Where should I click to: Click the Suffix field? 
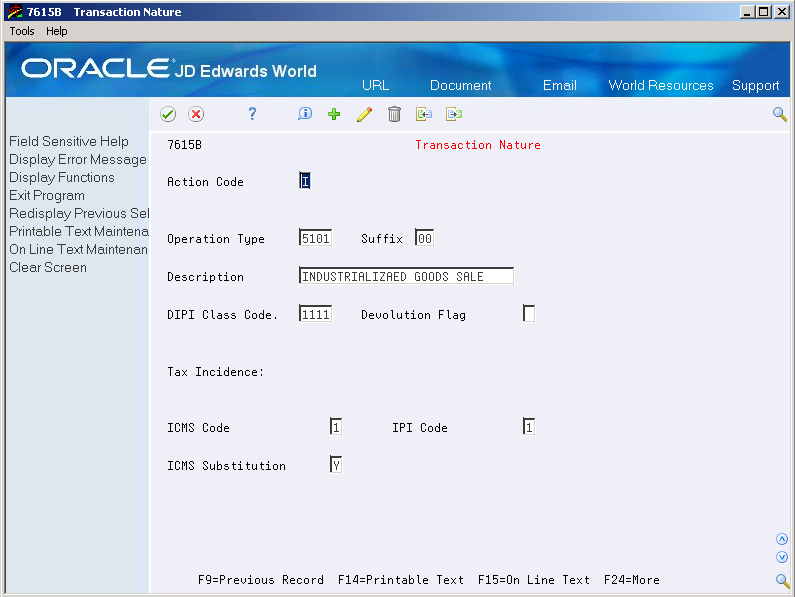coord(424,238)
